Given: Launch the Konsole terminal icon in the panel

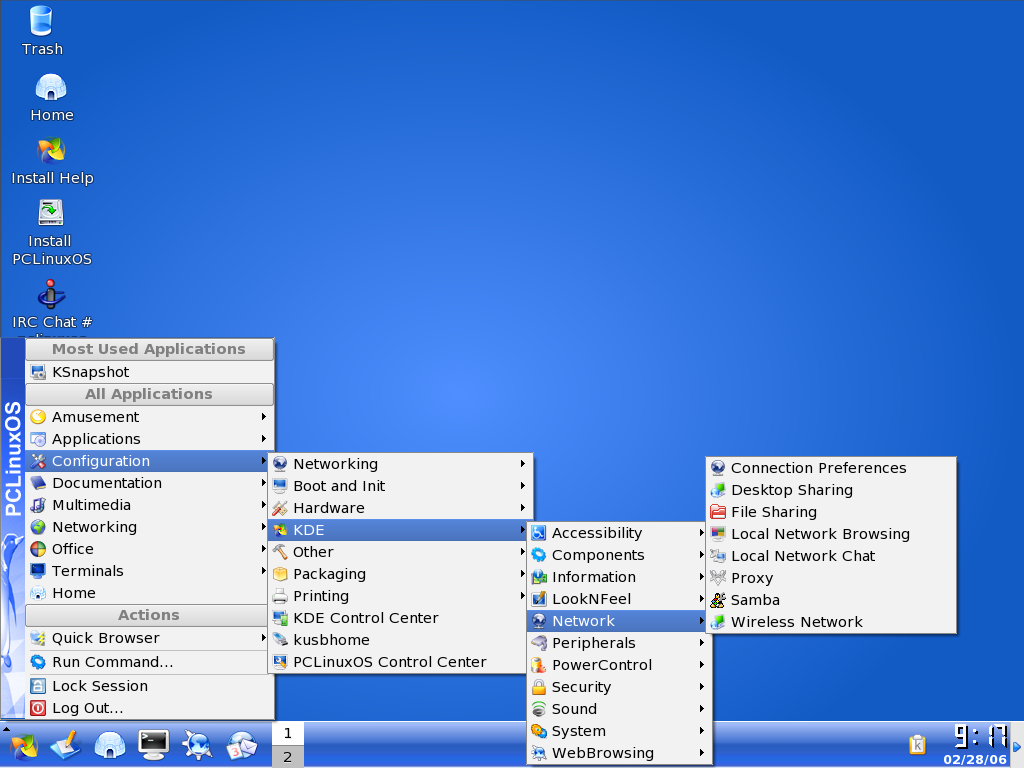Looking at the screenshot, I should 153,745.
